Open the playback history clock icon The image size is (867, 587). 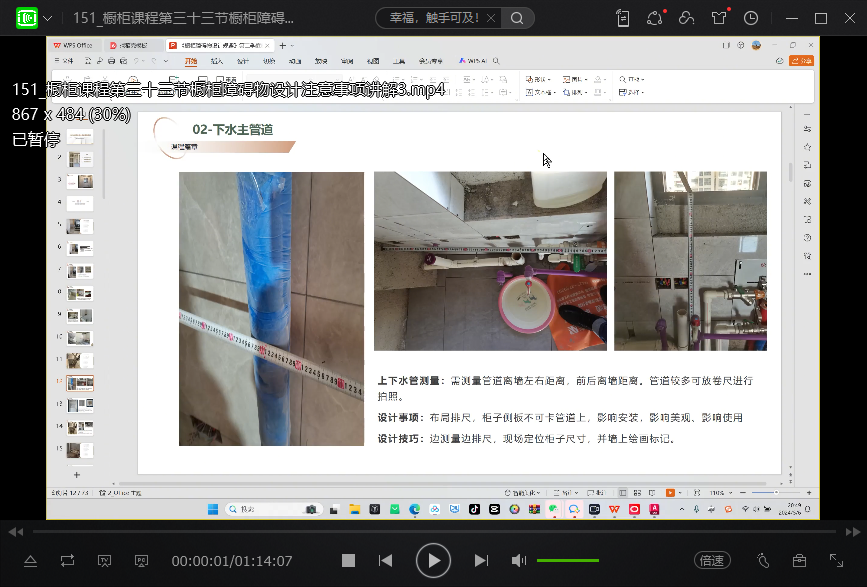point(750,18)
